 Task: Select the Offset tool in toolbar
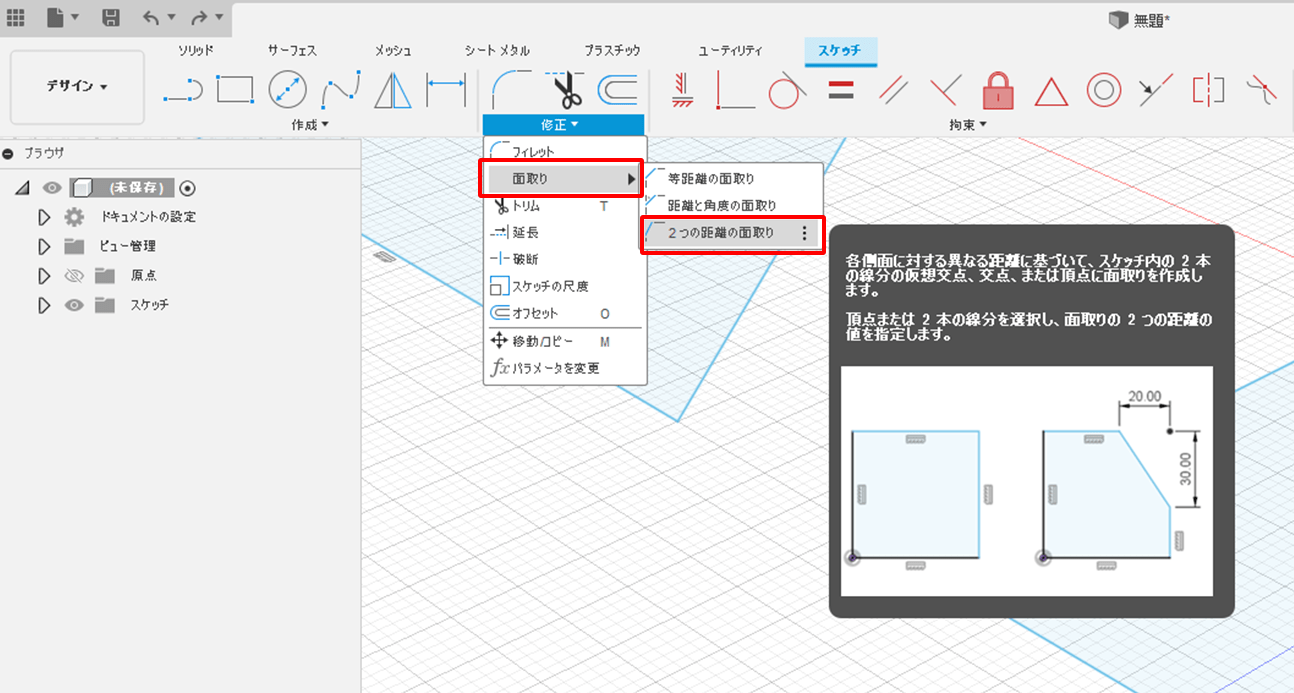pyautogui.click(x=618, y=91)
